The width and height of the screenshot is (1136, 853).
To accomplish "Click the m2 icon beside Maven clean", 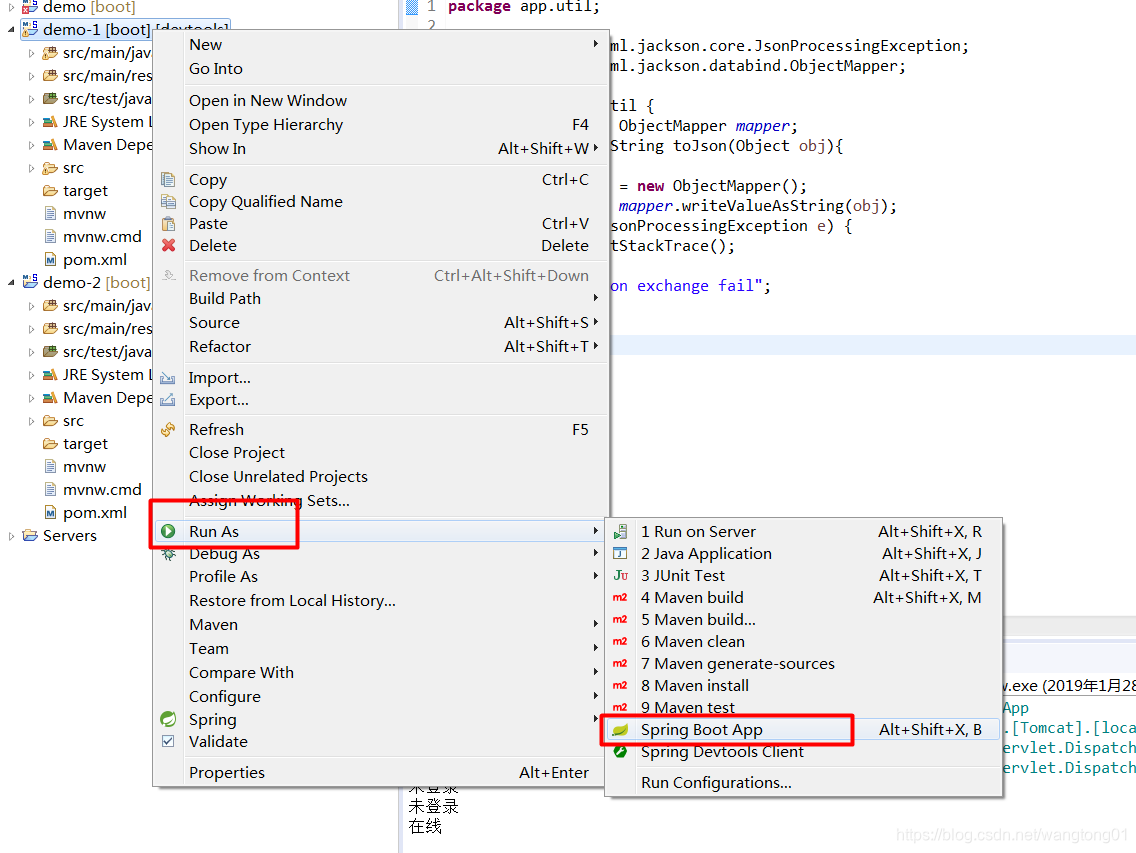I will click(x=620, y=641).
